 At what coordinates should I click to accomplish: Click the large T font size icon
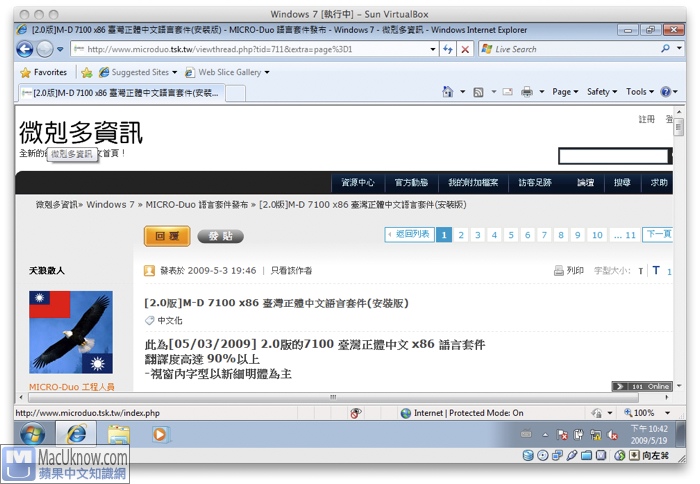[656, 270]
